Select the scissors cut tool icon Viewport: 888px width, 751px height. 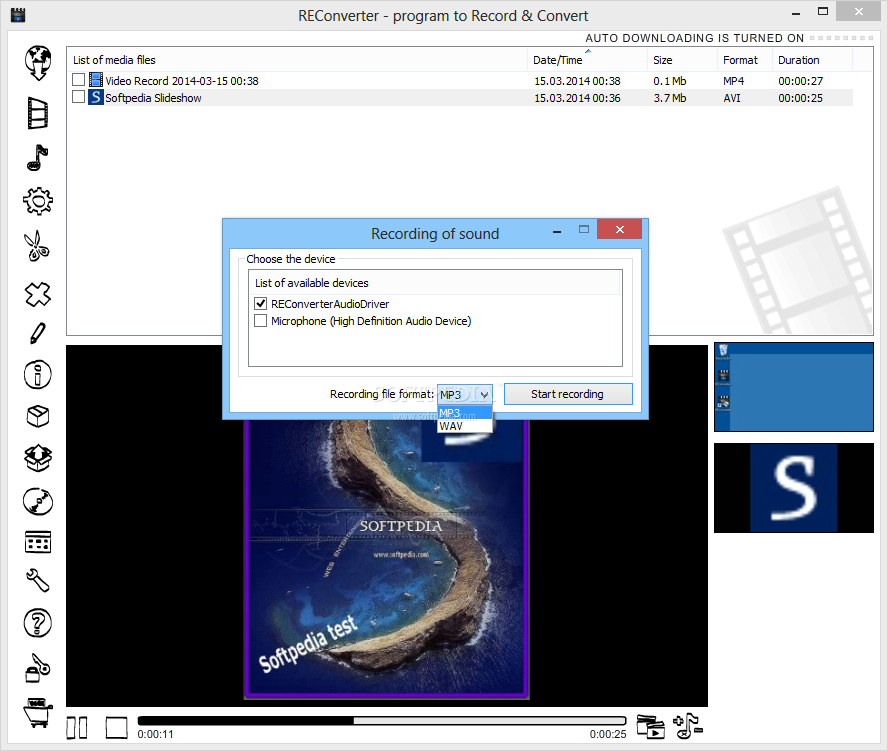tap(37, 245)
